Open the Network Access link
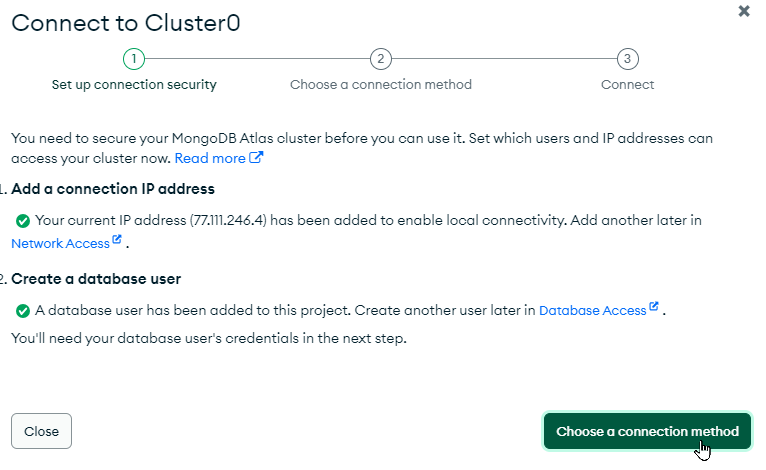Screen dimensions: 766x470 tap(61, 243)
